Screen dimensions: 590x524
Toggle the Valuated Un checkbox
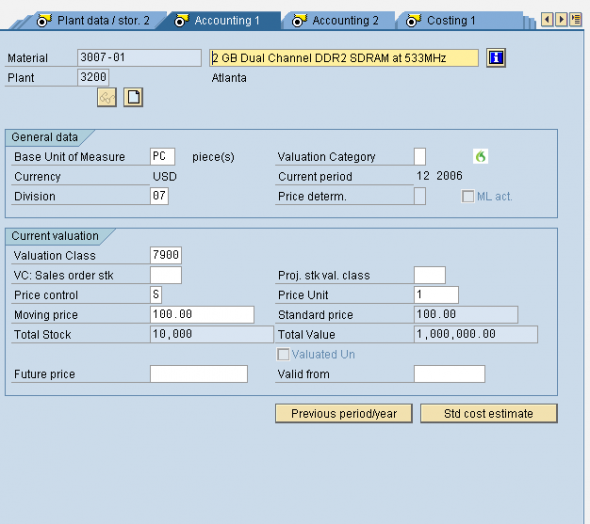click(x=283, y=354)
